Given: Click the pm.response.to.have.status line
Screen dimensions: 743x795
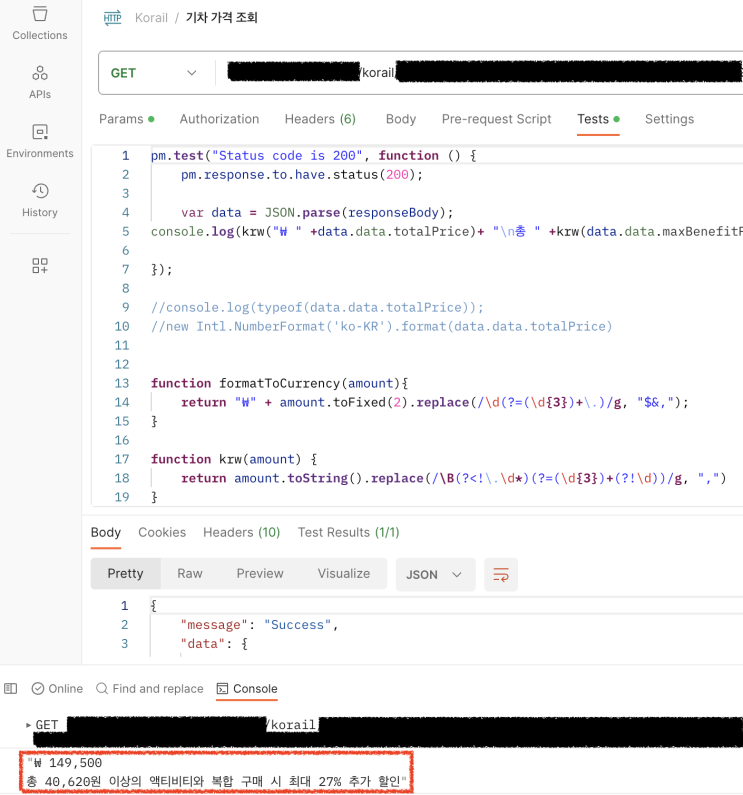Looking at the screenshot, I should tap(302, 175).
